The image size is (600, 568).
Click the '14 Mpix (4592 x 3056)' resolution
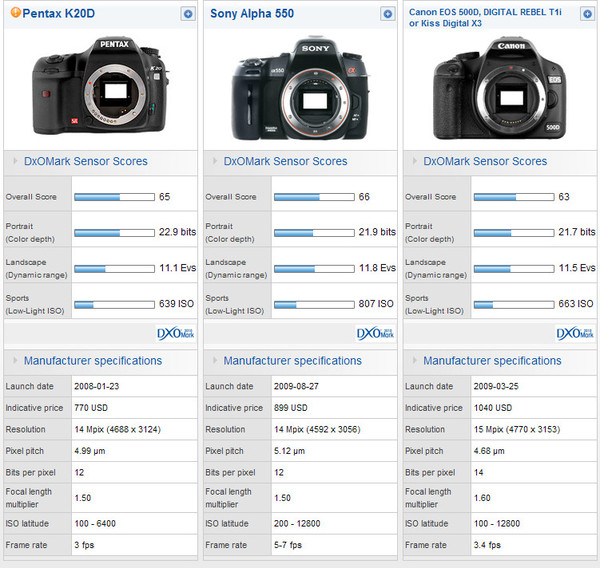[x=317, y=429]
